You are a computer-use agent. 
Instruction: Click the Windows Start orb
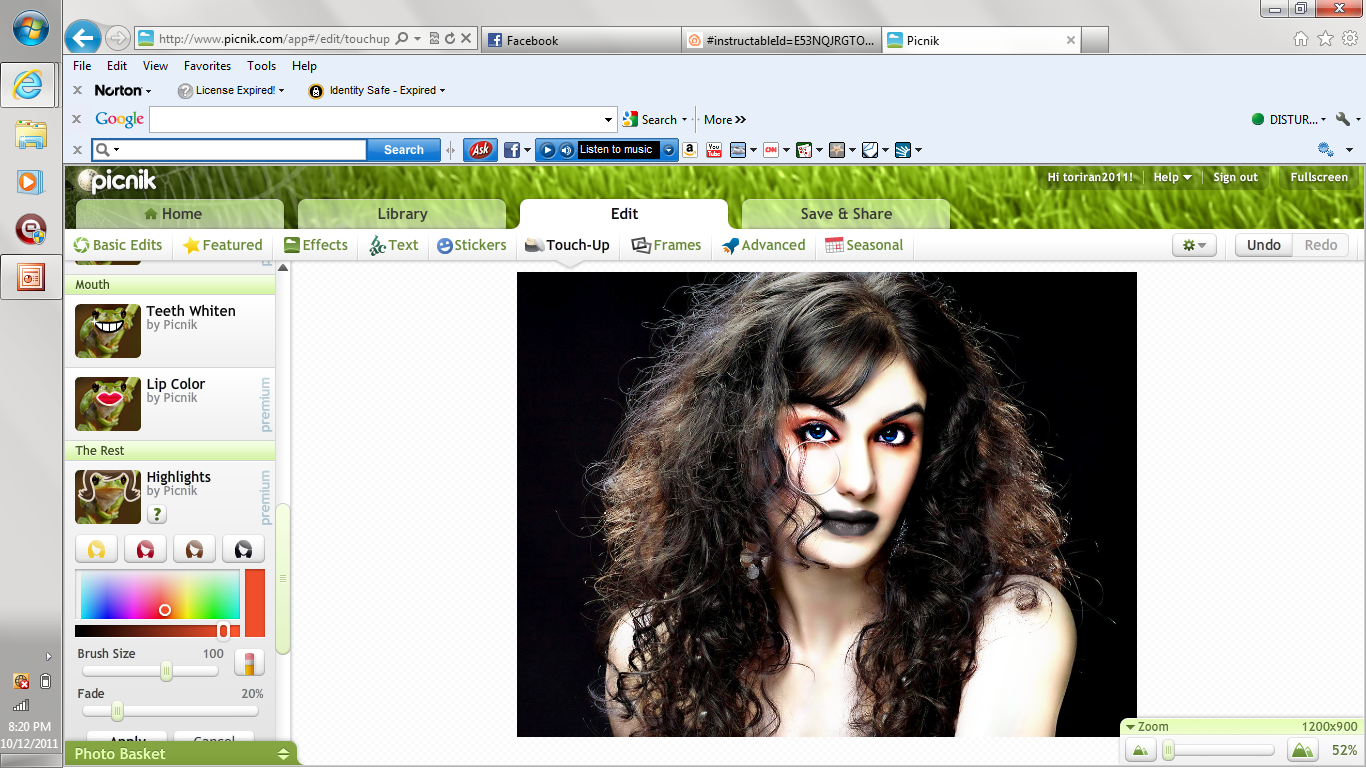pyautogui.click(x=30, y=28)
